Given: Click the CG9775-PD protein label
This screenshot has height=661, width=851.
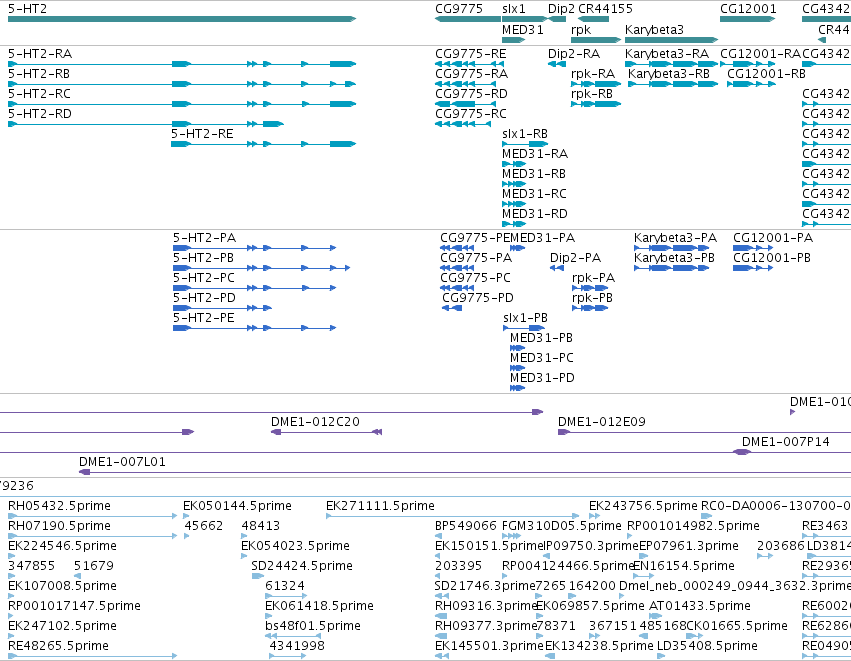Looking at the screenshot, I should pyautogui.click(x=478, y=298).
